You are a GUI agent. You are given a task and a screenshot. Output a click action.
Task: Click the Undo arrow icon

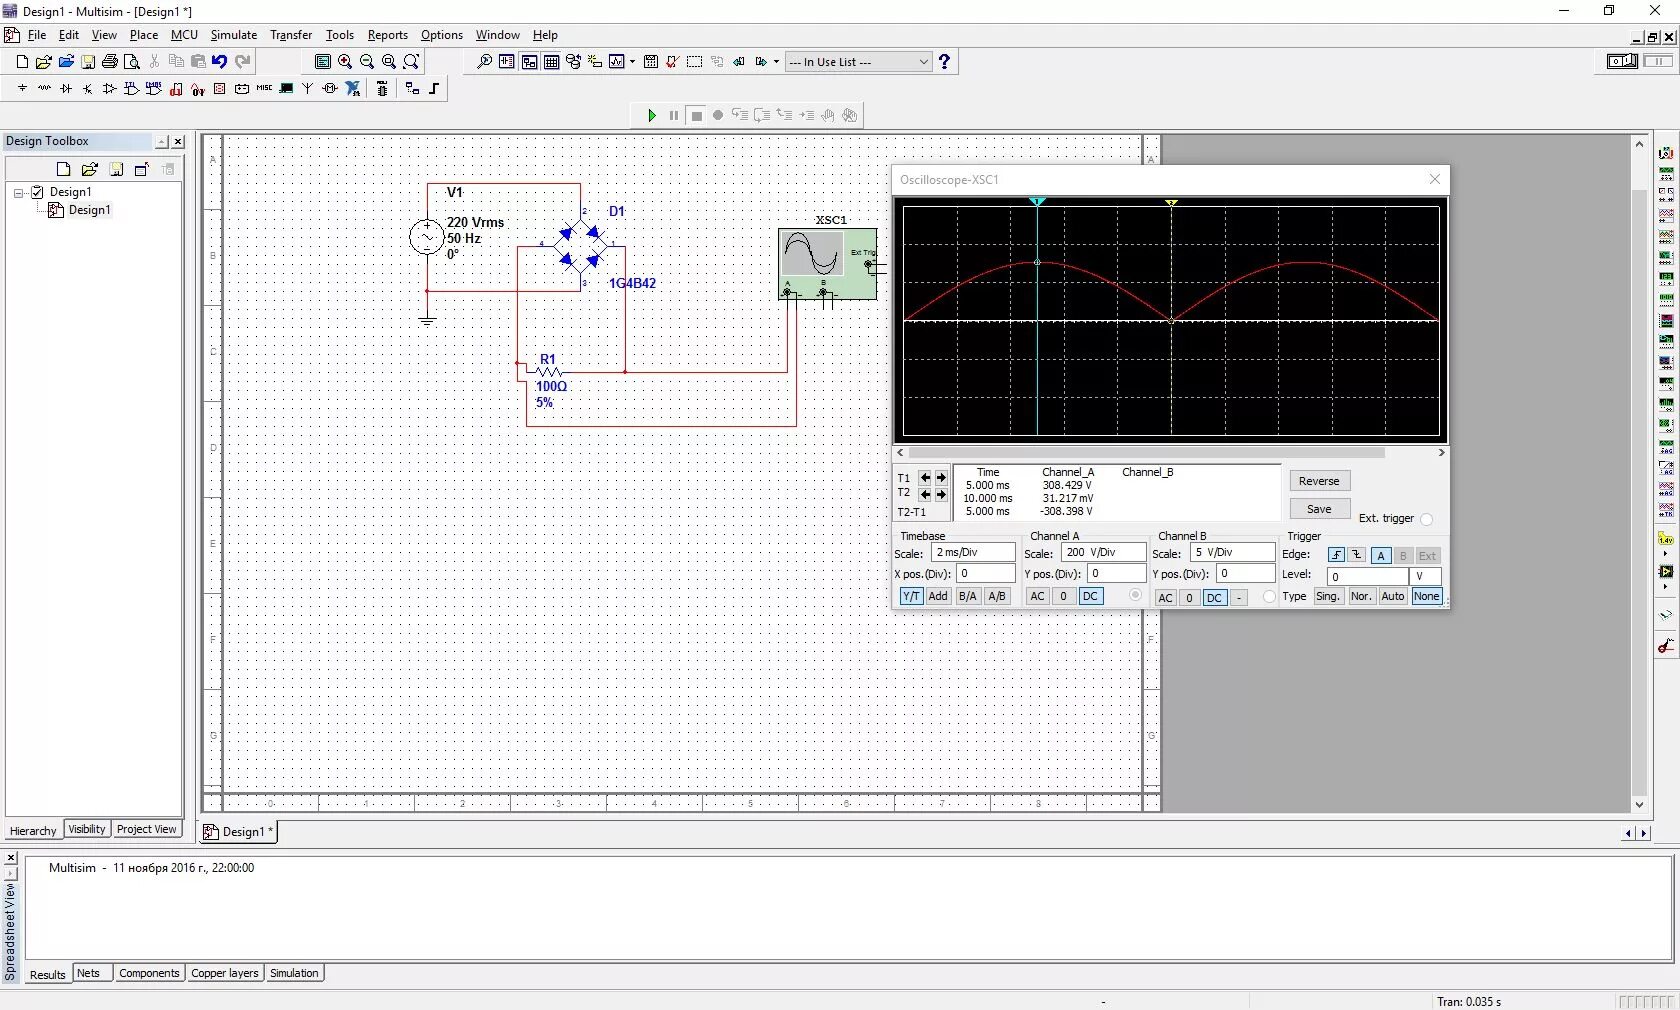coord(220,62)
